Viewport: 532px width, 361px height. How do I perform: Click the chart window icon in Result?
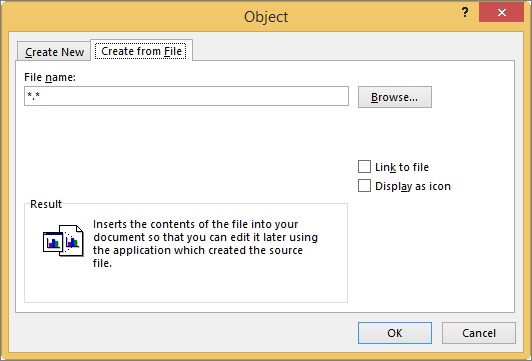53,242
